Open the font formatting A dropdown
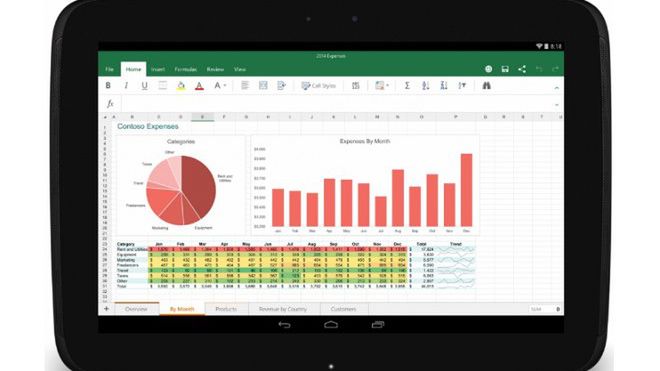 pyautogui.click(x=220, y=85)
